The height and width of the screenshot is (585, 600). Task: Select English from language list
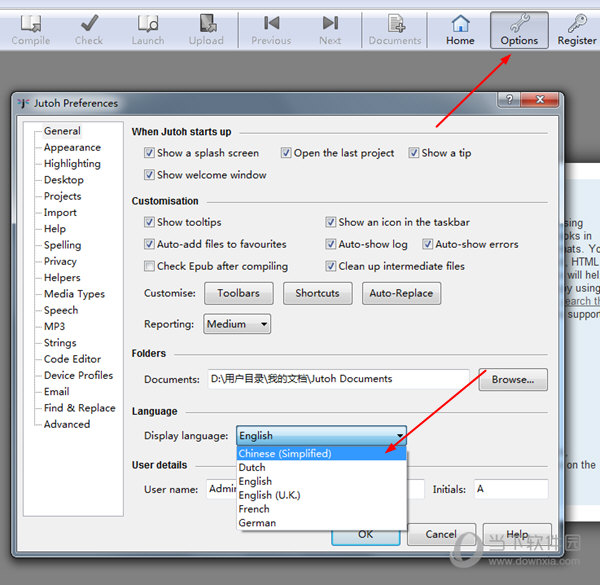[x=321, y=481]
